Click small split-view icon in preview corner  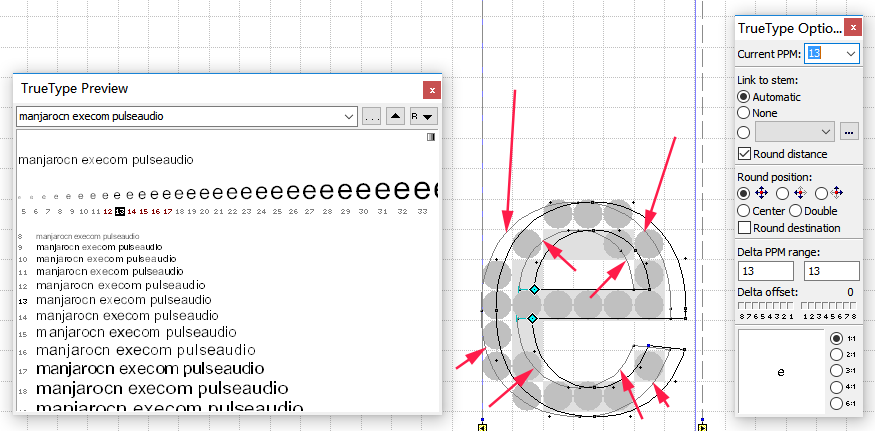tap(431, 137)
